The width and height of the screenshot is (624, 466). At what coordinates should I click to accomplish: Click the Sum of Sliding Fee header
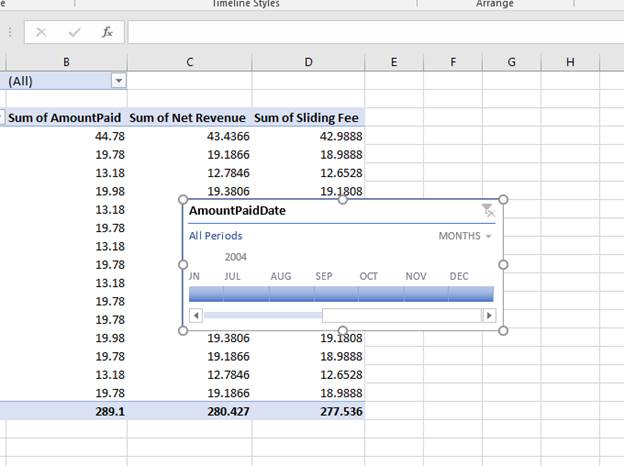pos(306,118)
